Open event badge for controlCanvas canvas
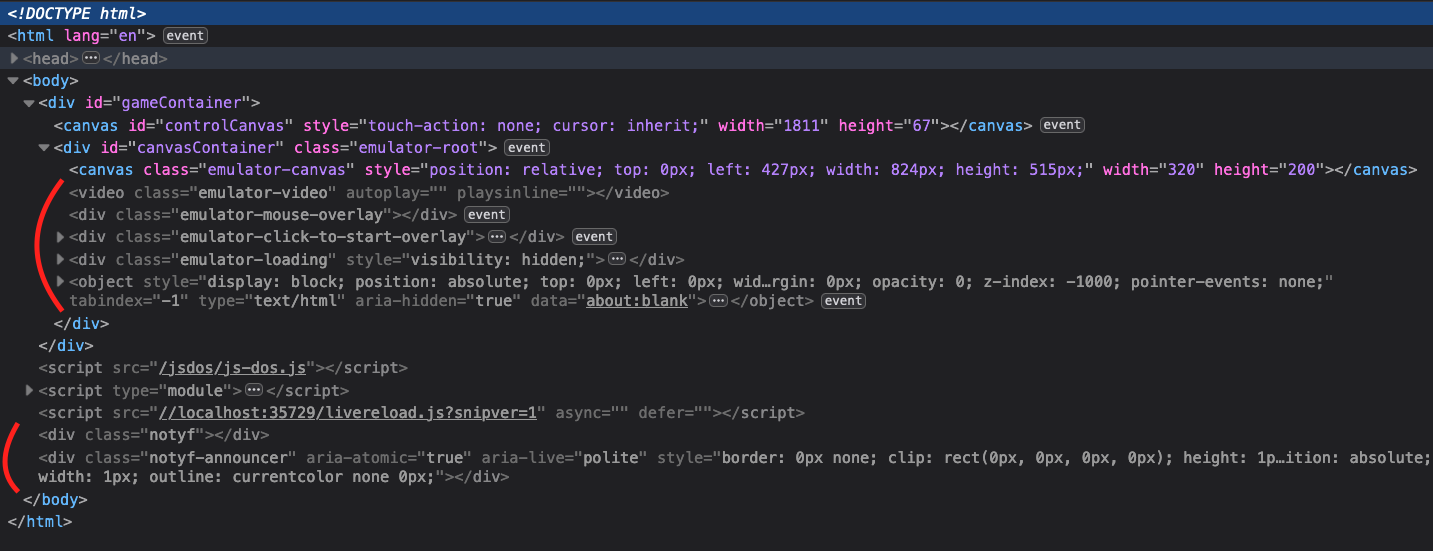Image resolution: width=1433 pixels, height=551 pixels. point(1062,125)
